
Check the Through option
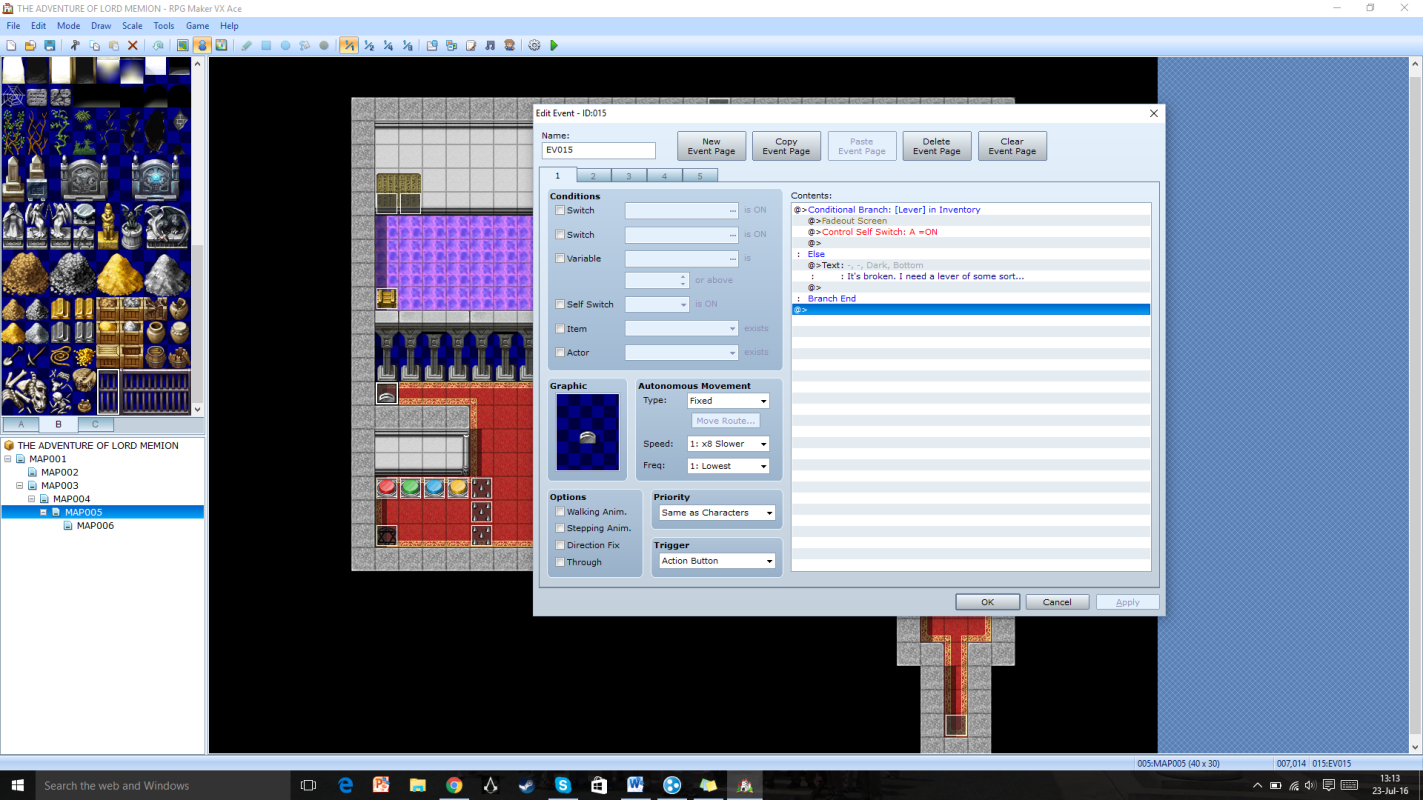point(560,562)
